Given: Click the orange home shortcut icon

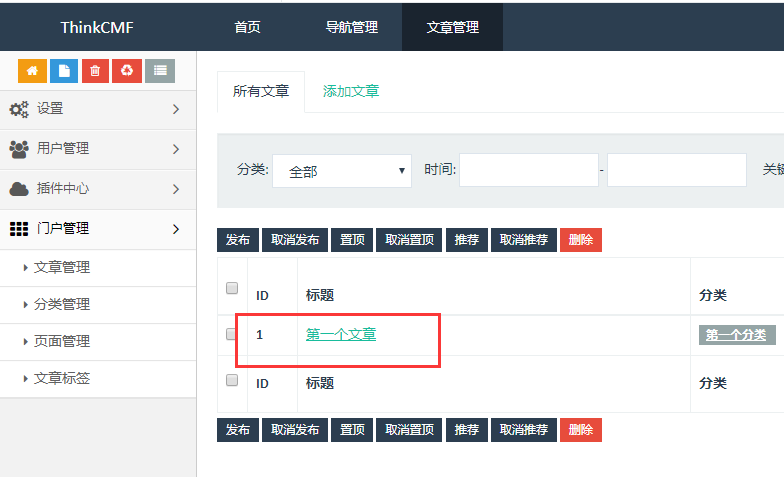Looking at the screenshot, I should (32, 71).
